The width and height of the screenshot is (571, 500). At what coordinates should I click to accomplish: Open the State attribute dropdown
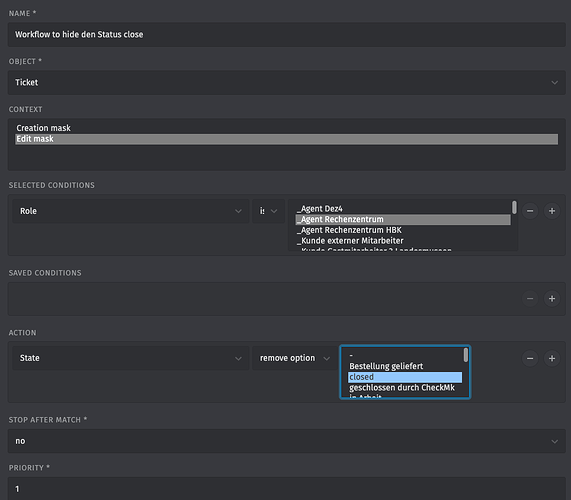(x=131, y=358)
